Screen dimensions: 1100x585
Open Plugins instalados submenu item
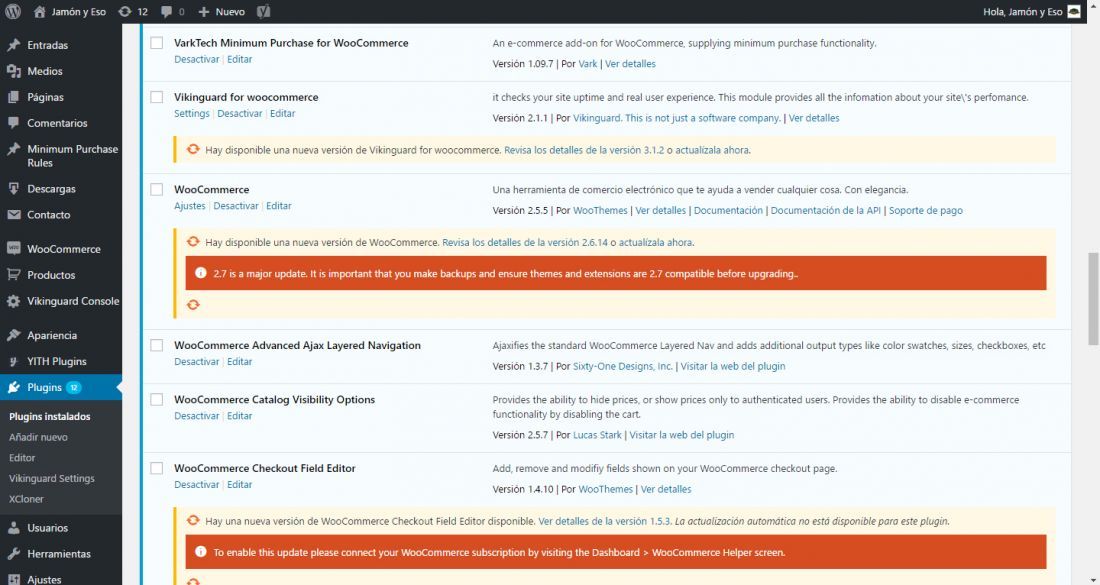[50, 416]
